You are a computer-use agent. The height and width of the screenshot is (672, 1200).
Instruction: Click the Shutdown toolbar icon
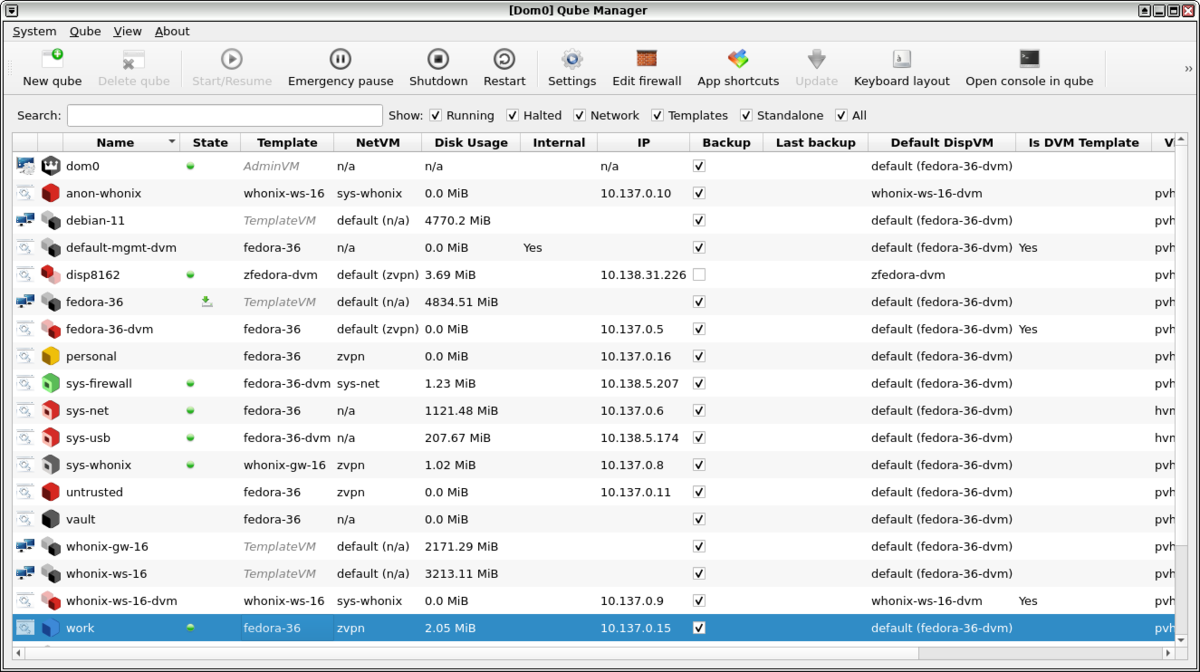[438, 59]
